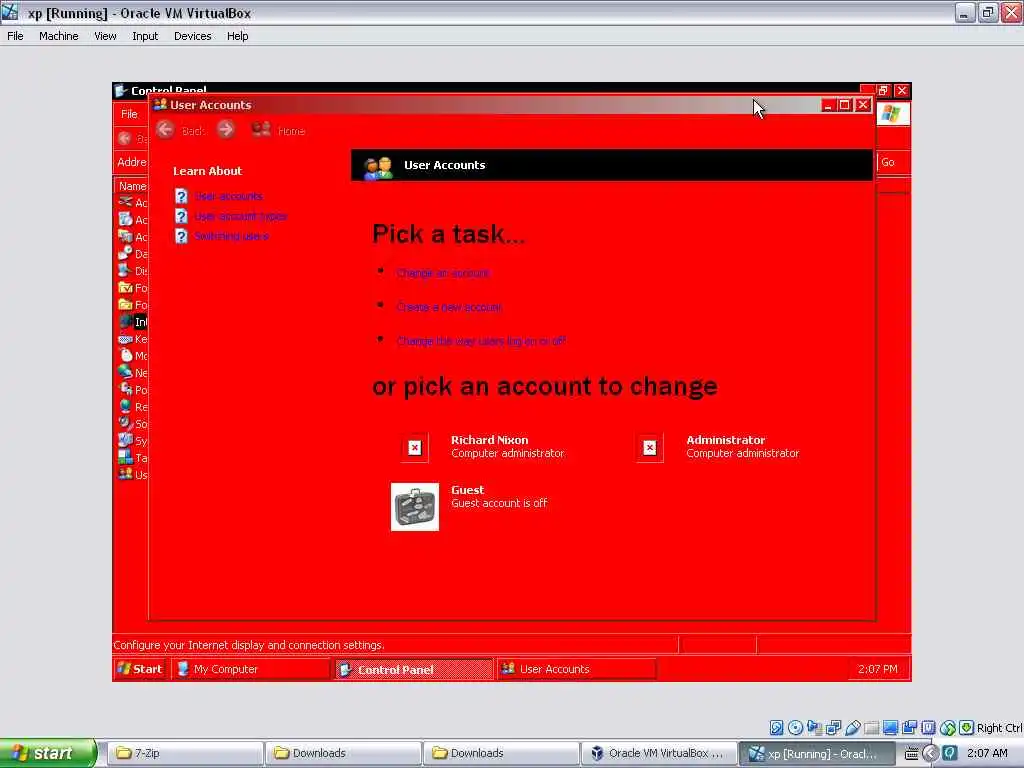Select the System icon in Control Panel list
The width and height of the screenshot is (1024, 768).
125,441
